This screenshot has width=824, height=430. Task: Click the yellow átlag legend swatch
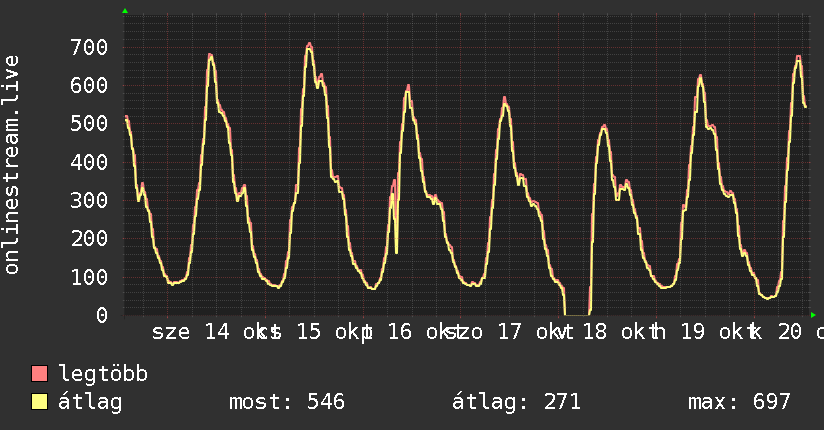39,402
